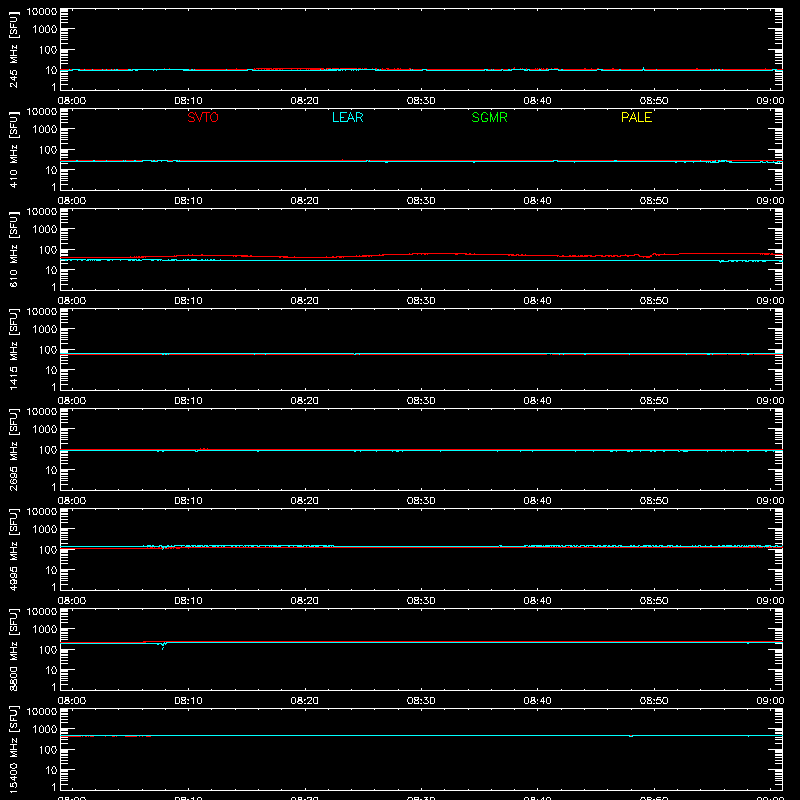Click the 08:30 tick label below 245 MHz plot
Viewport: 800px width, 800px height.
click(421, 101)
